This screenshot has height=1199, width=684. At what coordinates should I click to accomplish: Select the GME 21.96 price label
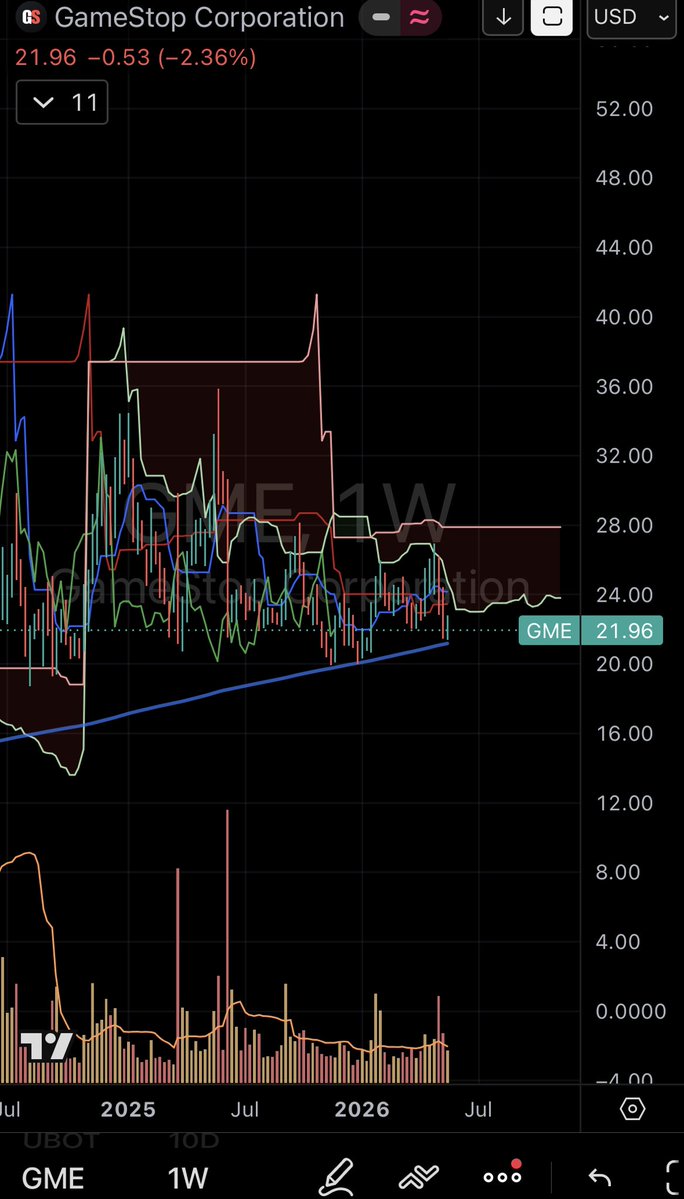(590, 631)
